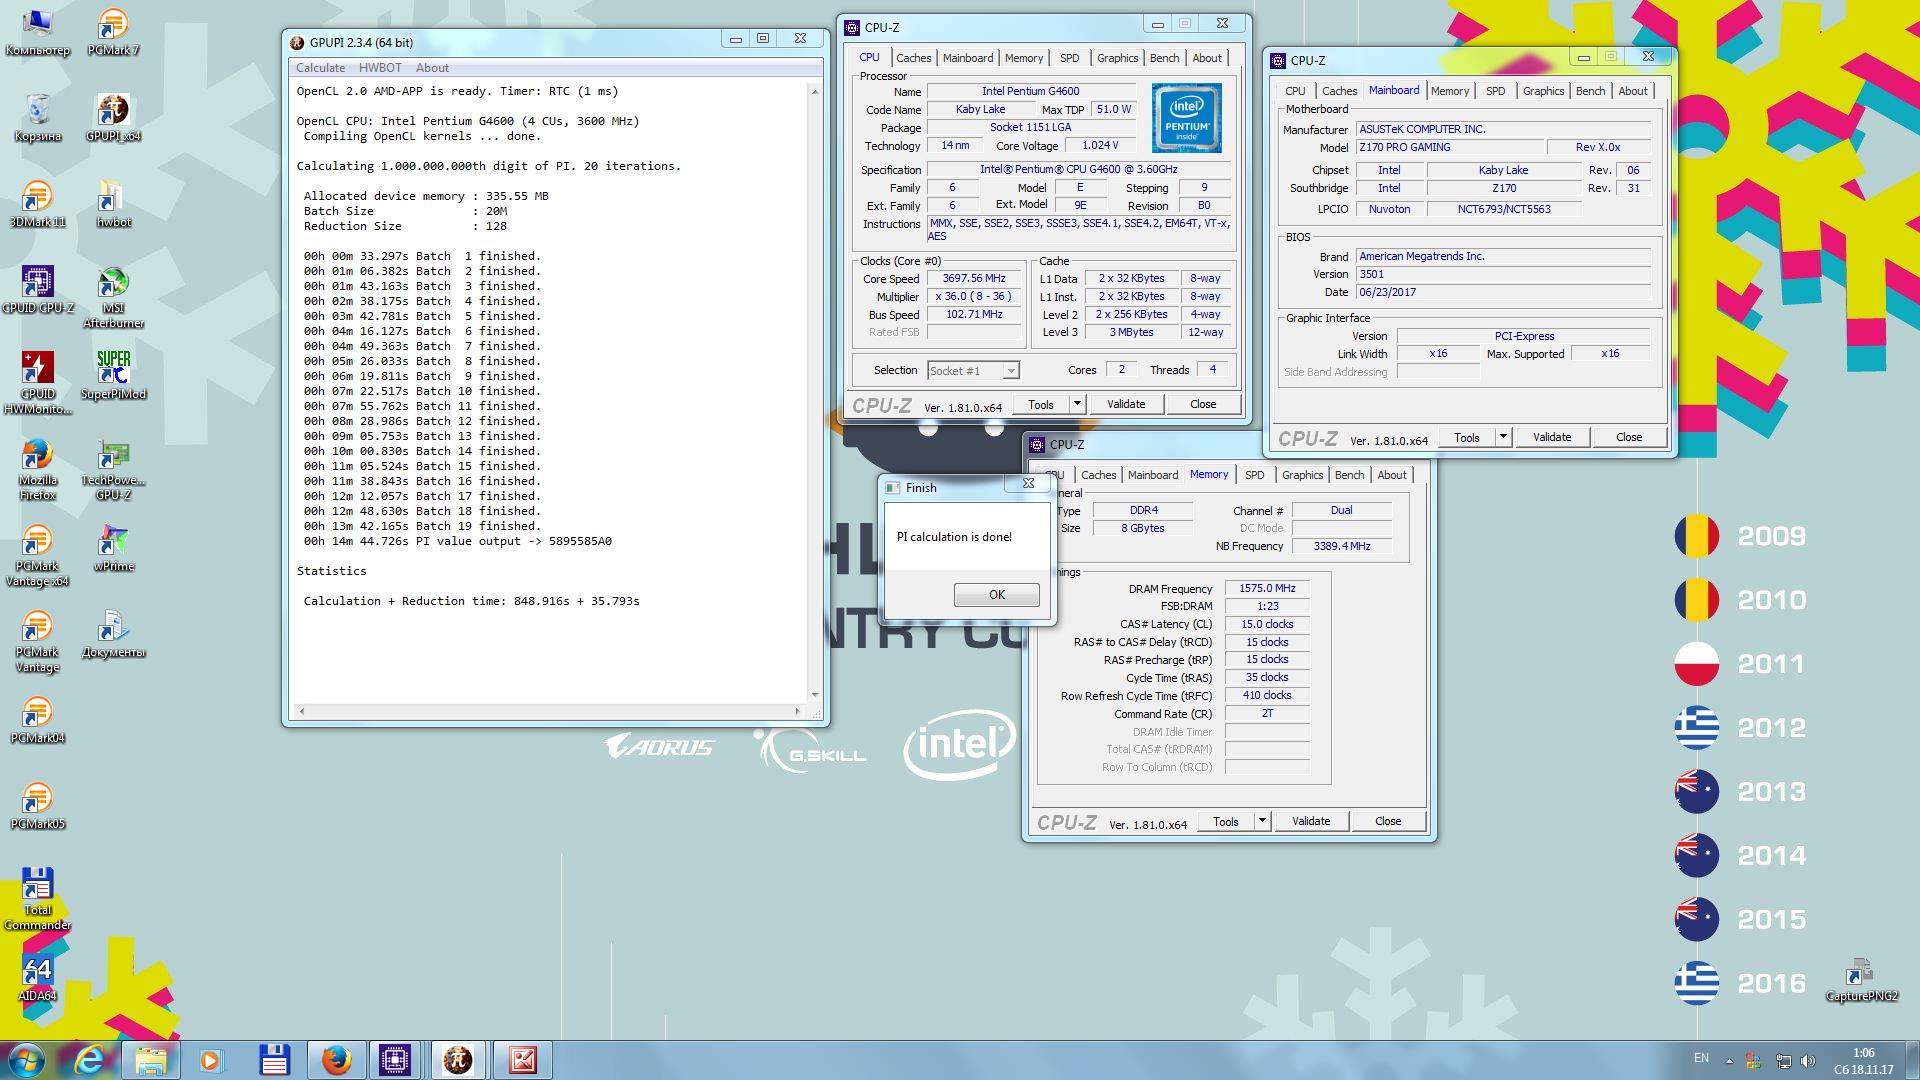Expand Tools dropdown arrow in Memory window
The width and height of the screenshot is (1920, 1080).
[1262, 821]
